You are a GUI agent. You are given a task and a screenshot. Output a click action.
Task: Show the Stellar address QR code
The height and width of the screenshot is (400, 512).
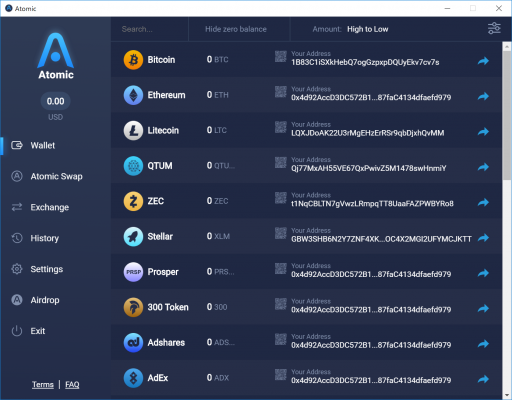(281, 233)
